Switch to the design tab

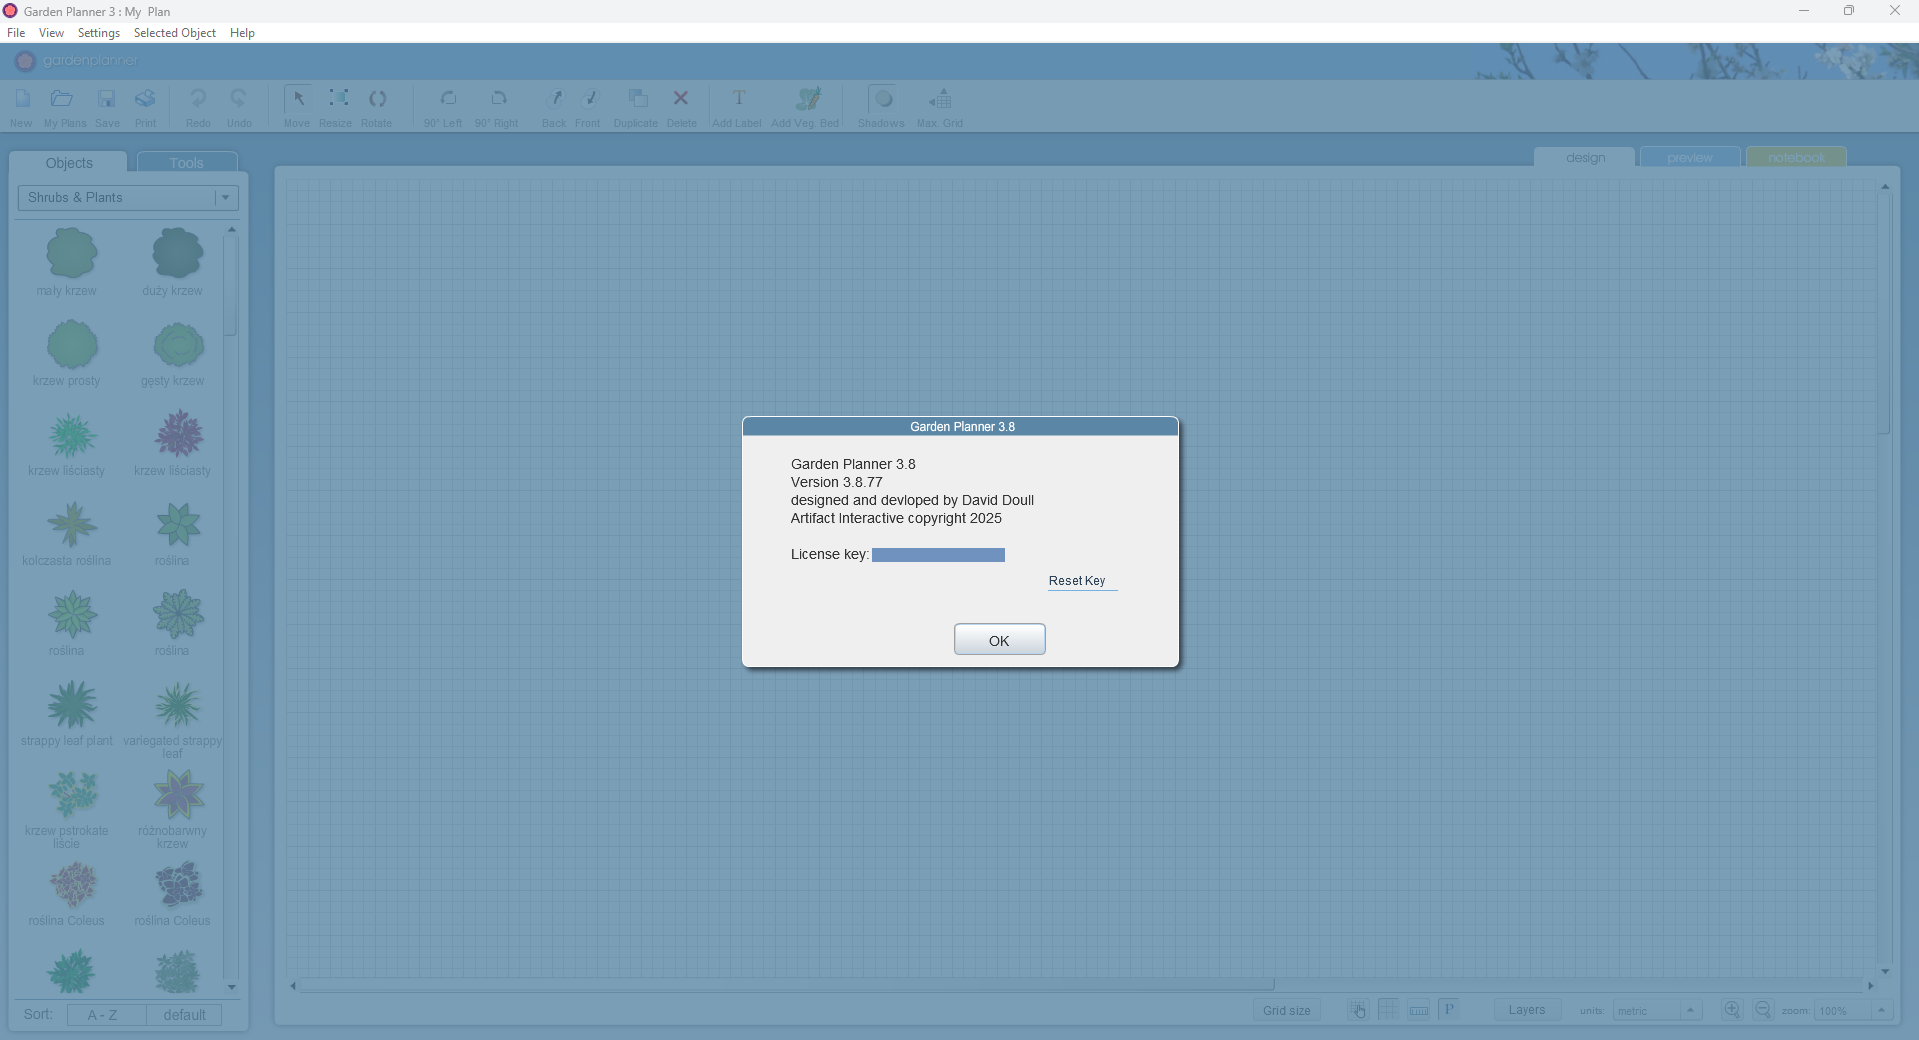pos(1585,158)
